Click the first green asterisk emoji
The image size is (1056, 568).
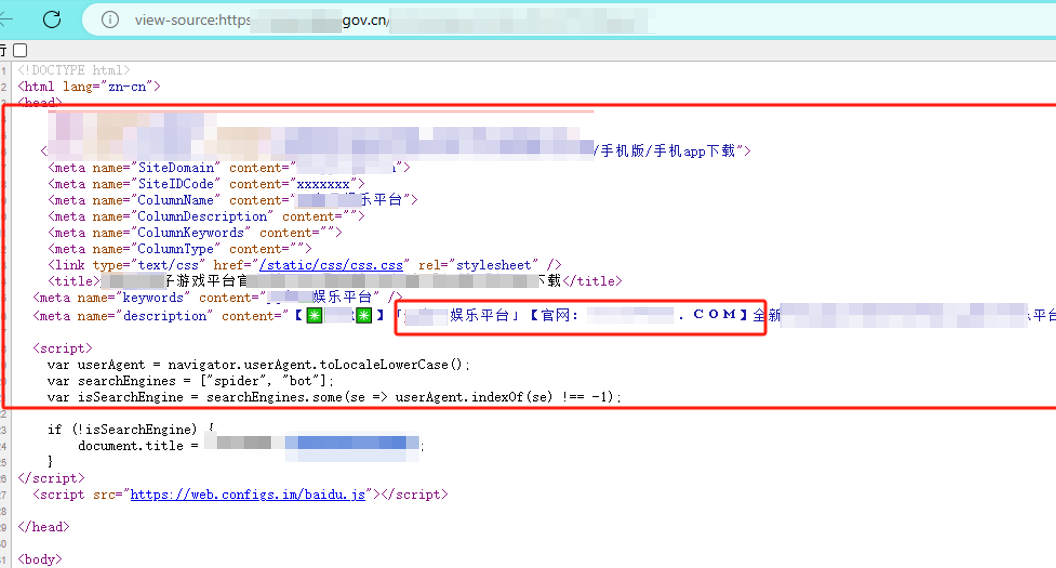pyautogui.click(x=314, y=316)
